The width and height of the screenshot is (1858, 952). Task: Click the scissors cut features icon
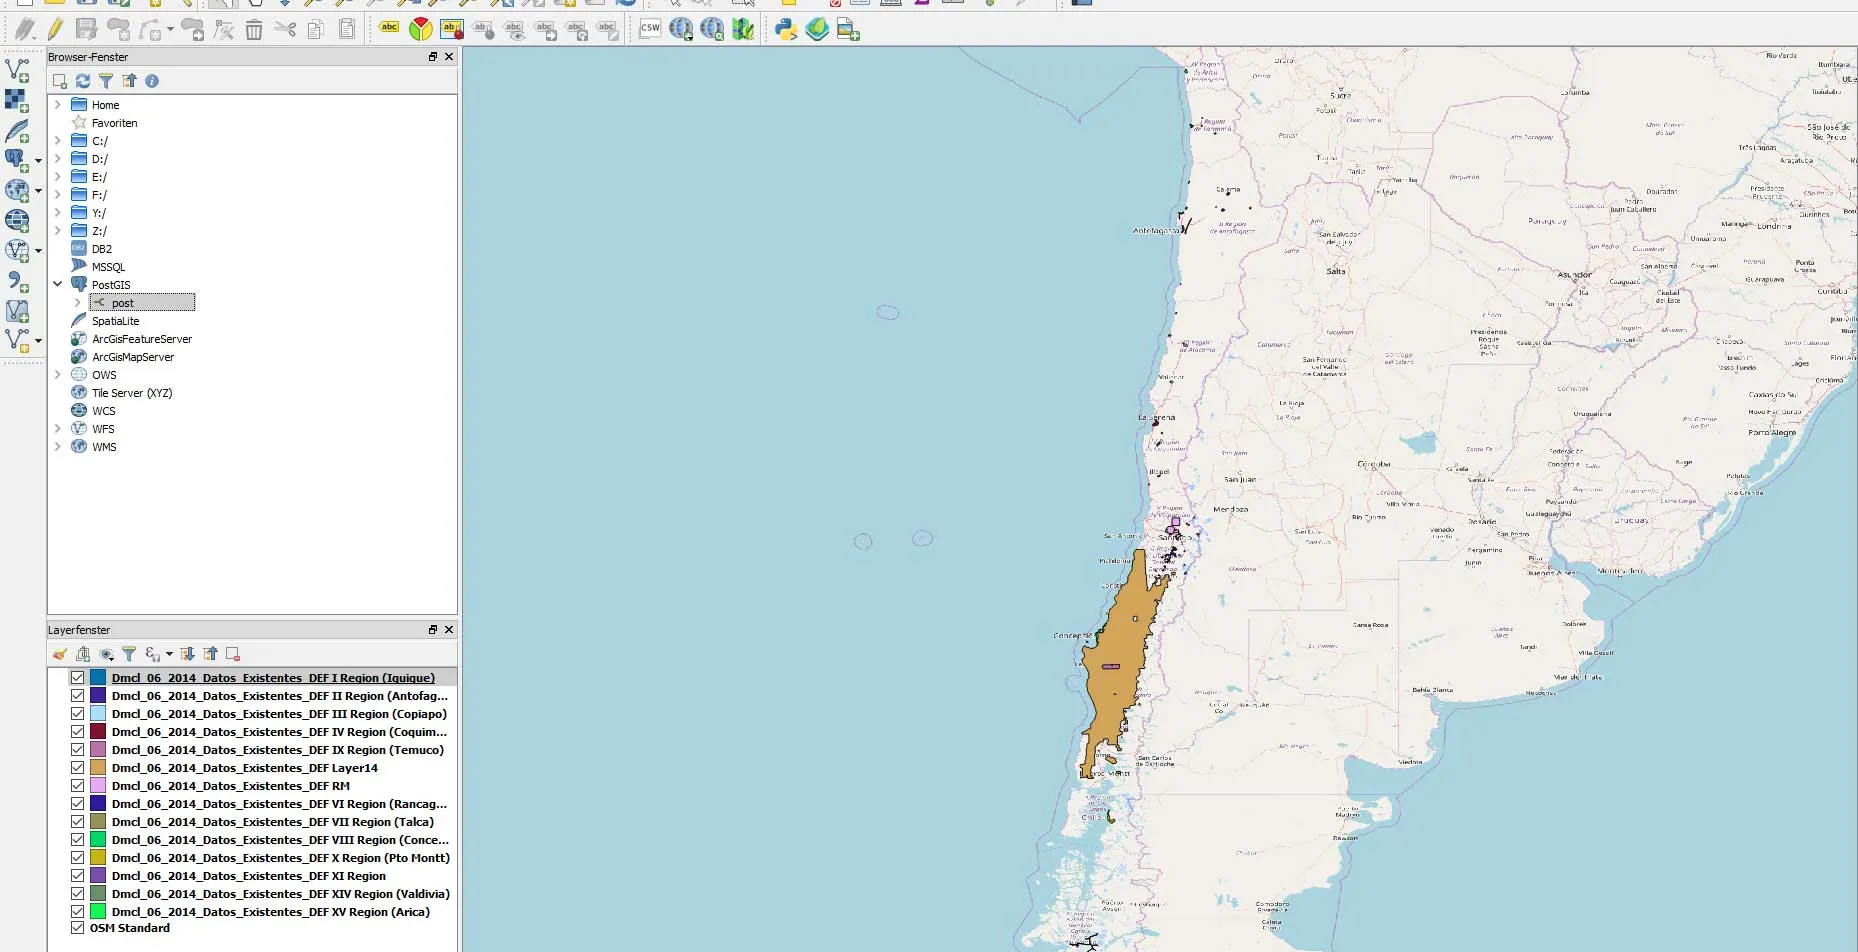pos(285,30)
